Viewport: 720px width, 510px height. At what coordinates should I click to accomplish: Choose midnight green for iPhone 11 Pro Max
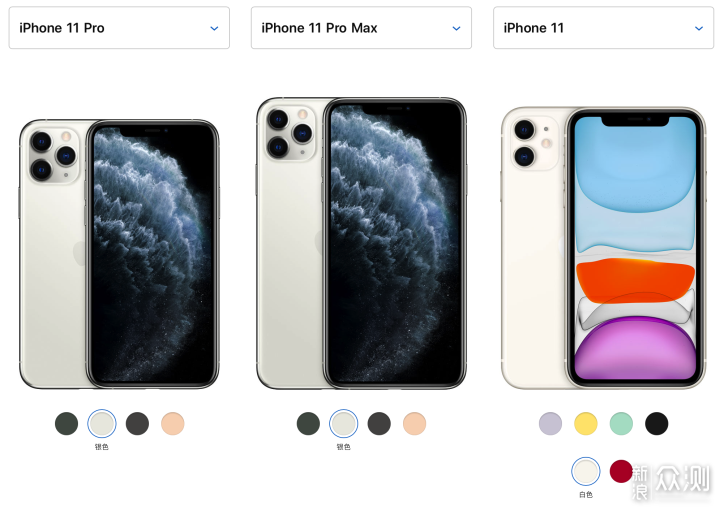pyautogui.click(x=308, y=423)
